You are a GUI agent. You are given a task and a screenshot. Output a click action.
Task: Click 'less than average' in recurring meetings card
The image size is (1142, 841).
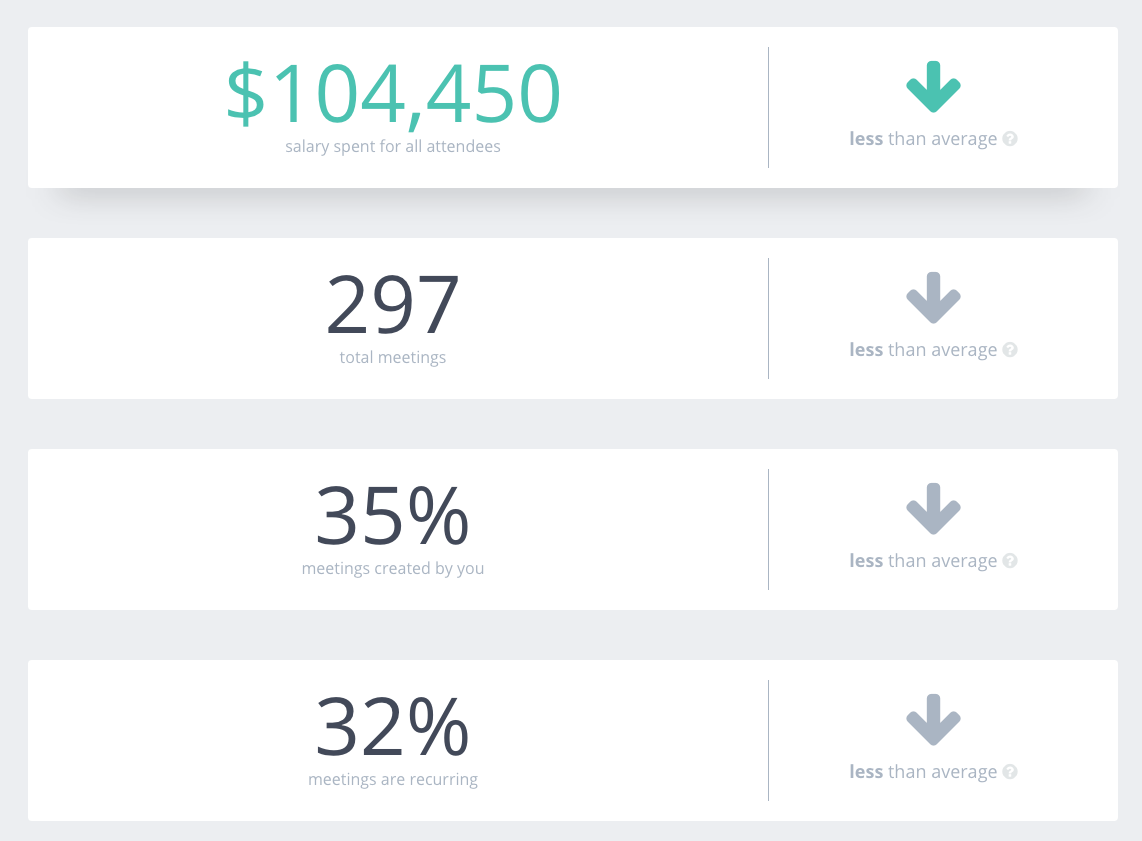[x=923, y=772]
